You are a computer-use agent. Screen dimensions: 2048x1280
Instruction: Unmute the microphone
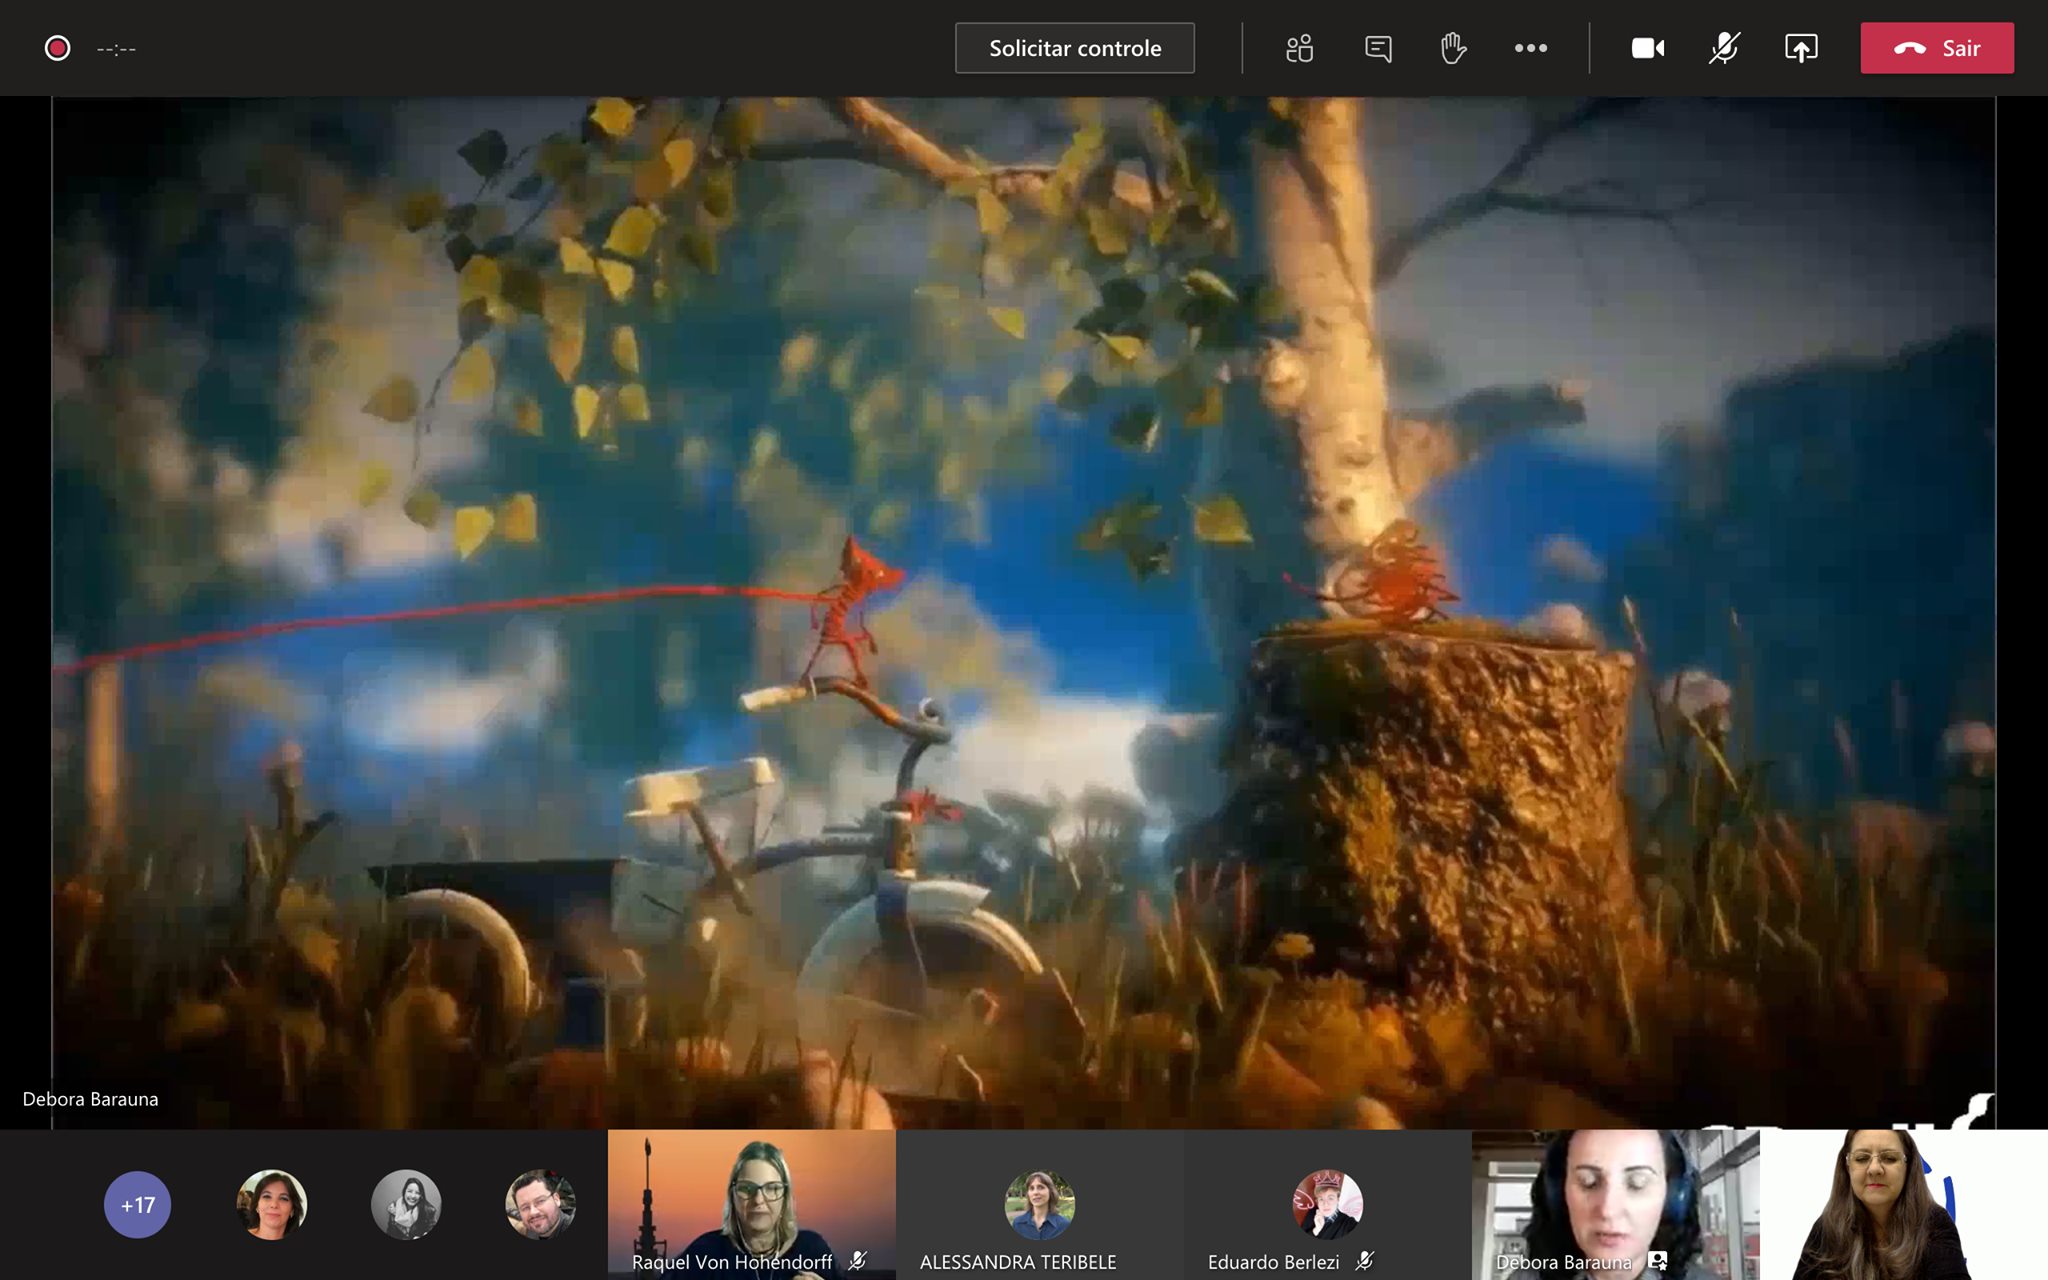pyautogui.click(x=1724, y=48)
